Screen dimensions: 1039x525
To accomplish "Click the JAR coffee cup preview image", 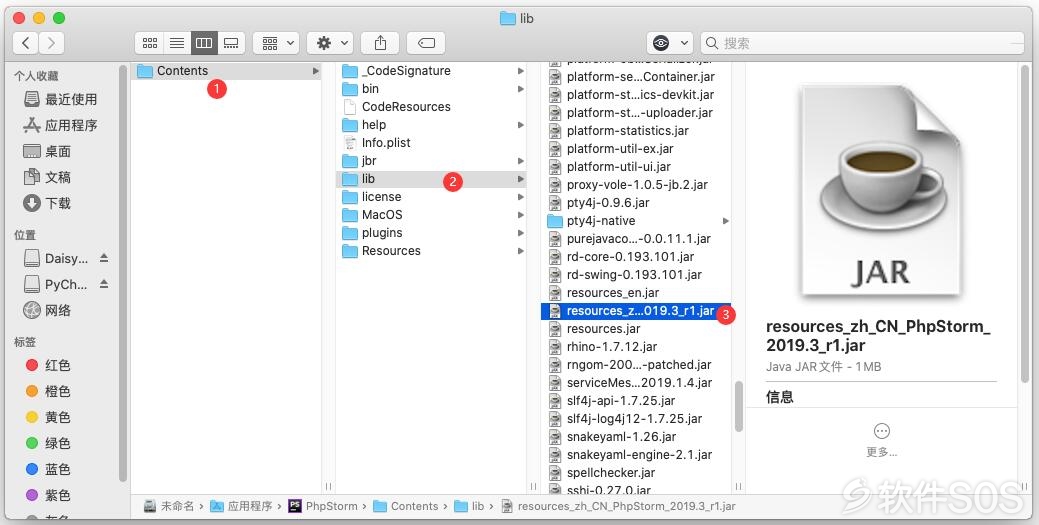I will click(881, 191).
